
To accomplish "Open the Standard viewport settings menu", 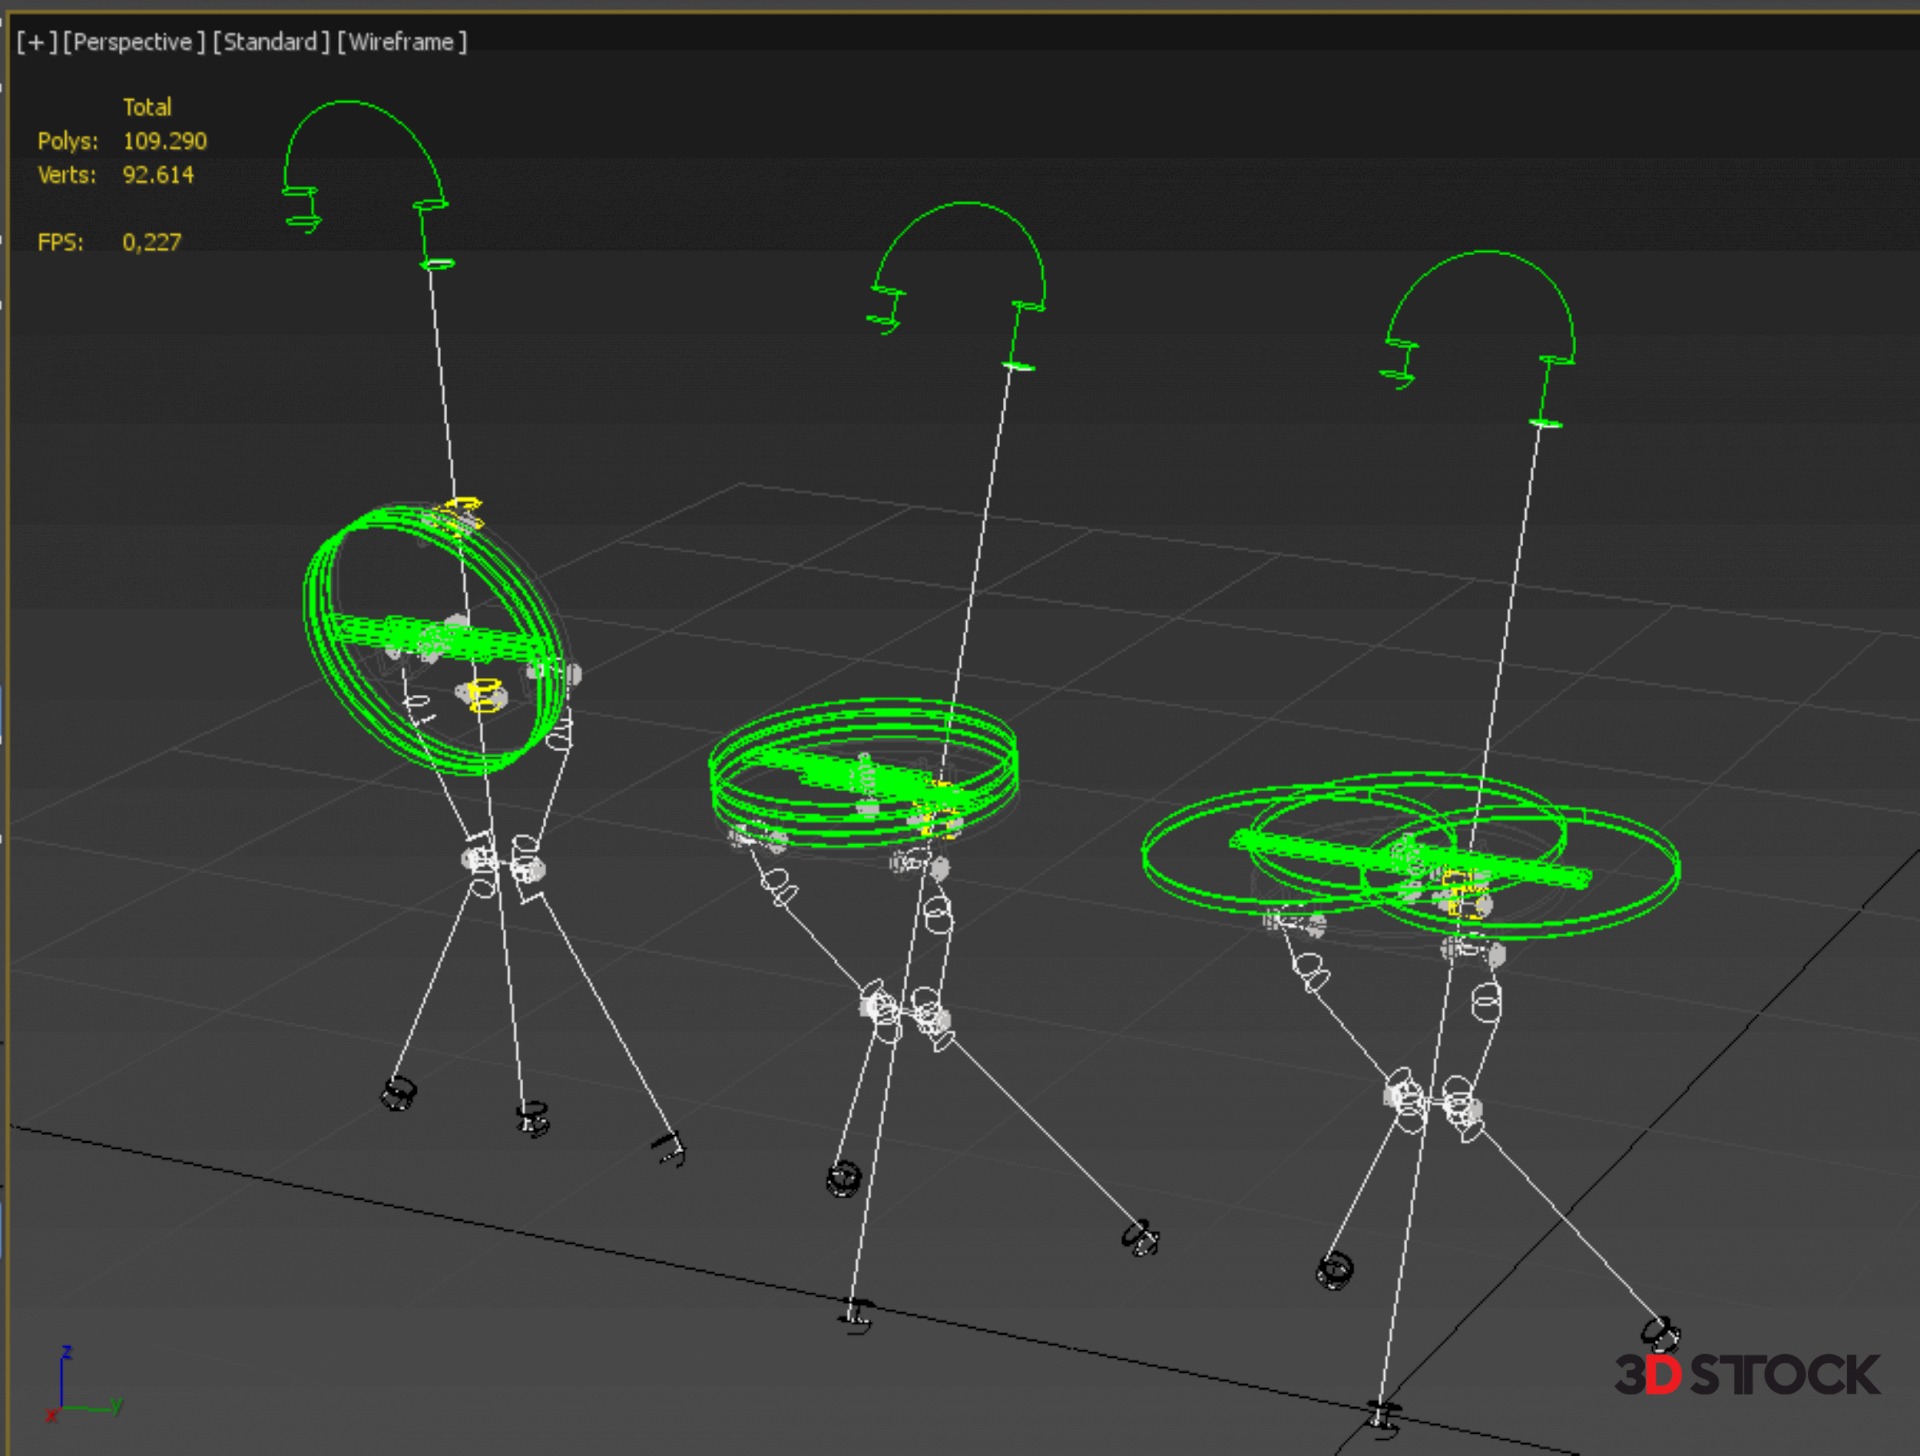I will tap(270, 42).
